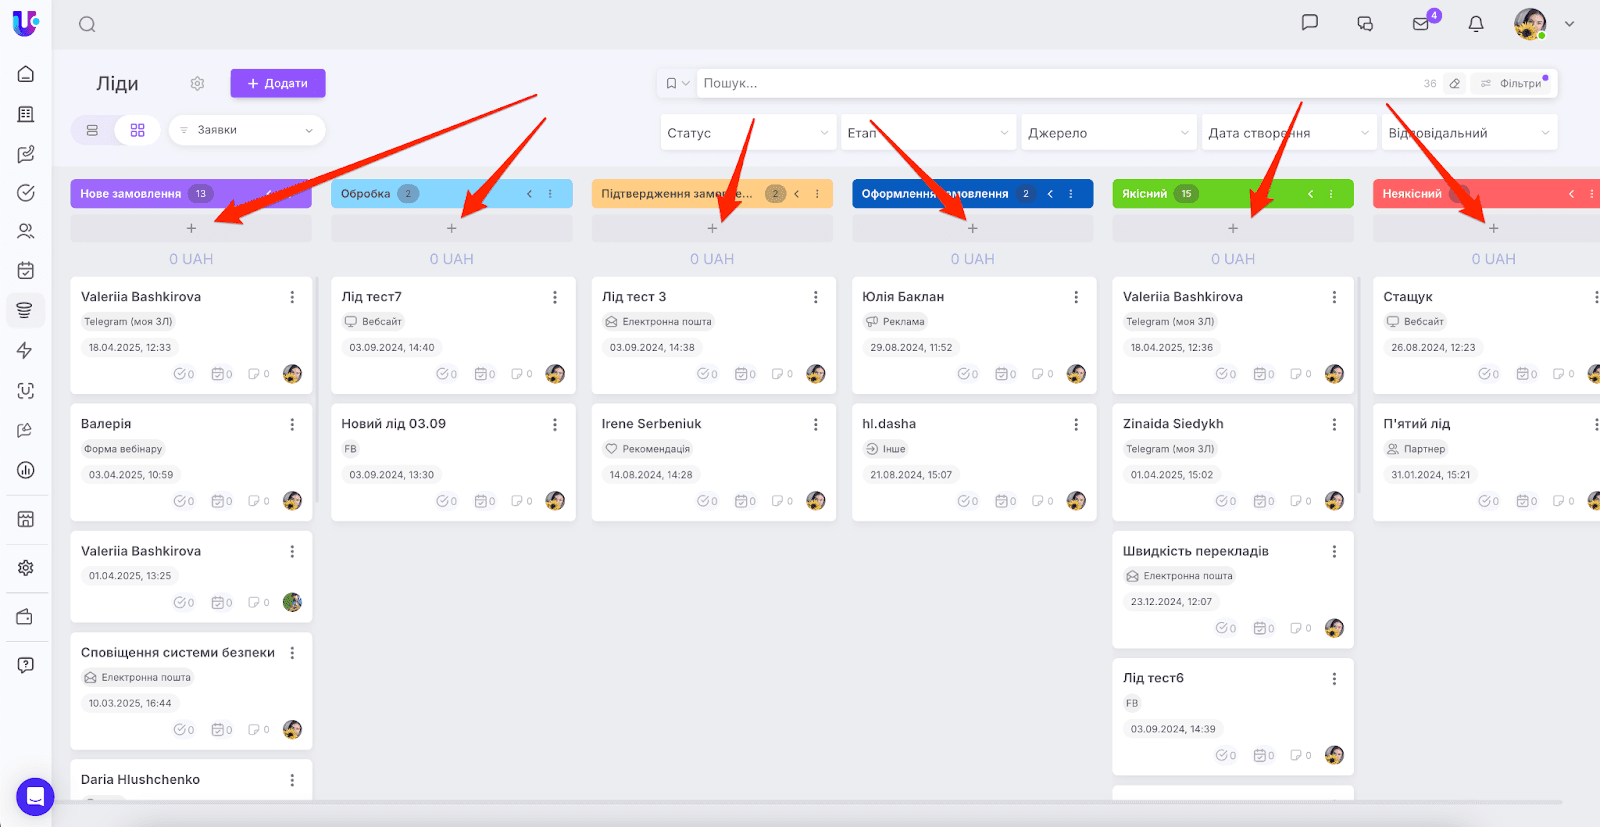Open the Дата створення filter dropdown
Screen dimensions: 1600x827
coord(1289,133)
